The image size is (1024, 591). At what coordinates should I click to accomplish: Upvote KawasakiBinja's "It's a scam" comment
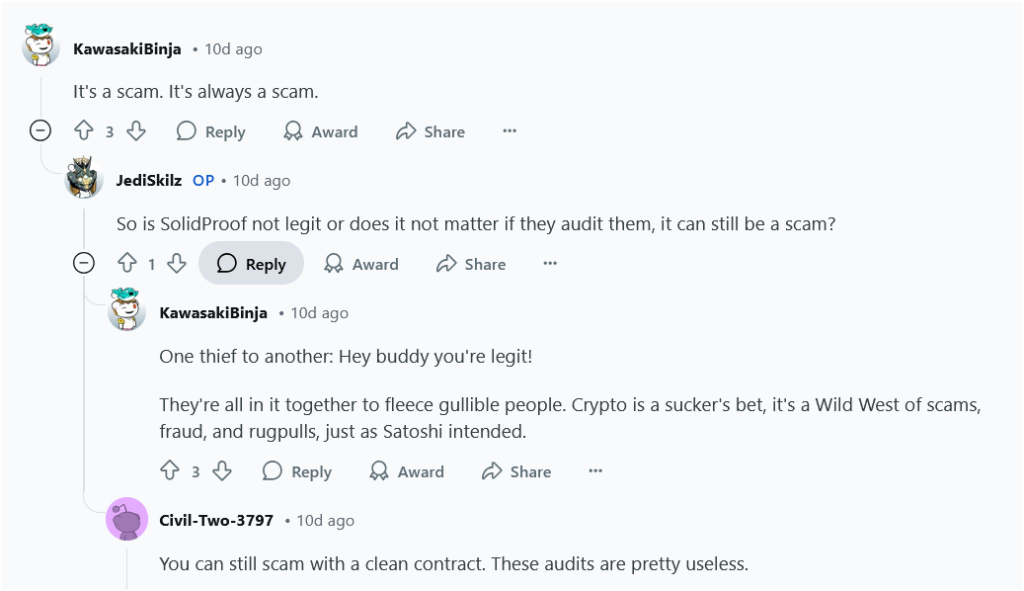pyautogui.click(x=84, y=131)
